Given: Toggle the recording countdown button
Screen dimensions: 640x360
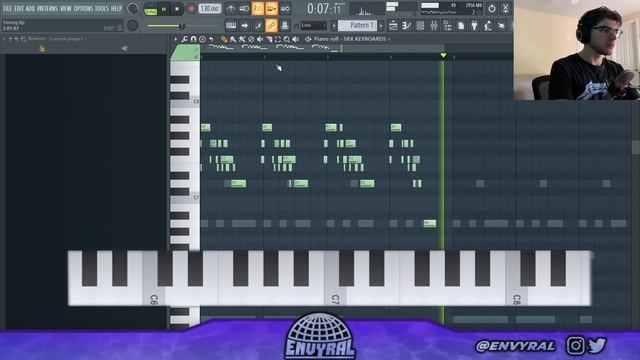Looking at the screenshot, I should tap(258, 8).
